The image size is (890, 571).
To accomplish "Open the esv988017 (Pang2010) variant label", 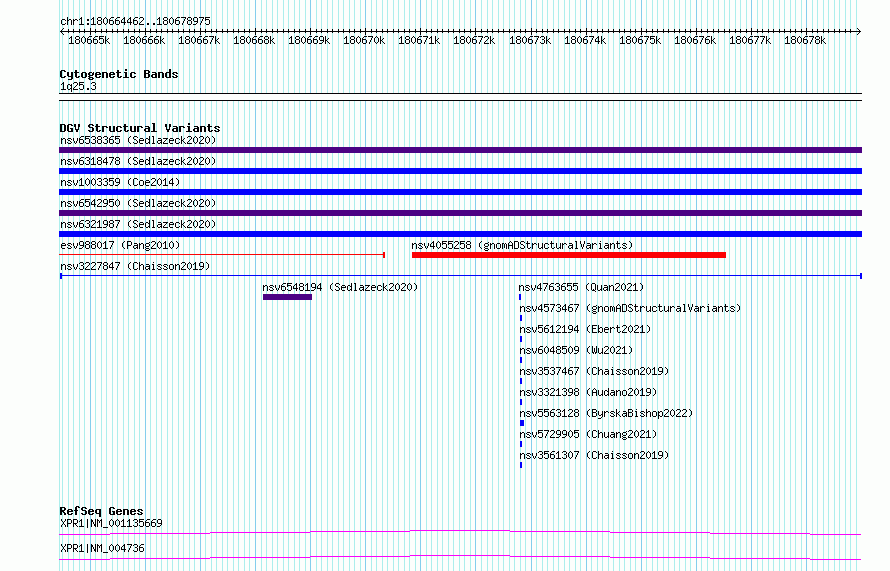I will (120, 245).
